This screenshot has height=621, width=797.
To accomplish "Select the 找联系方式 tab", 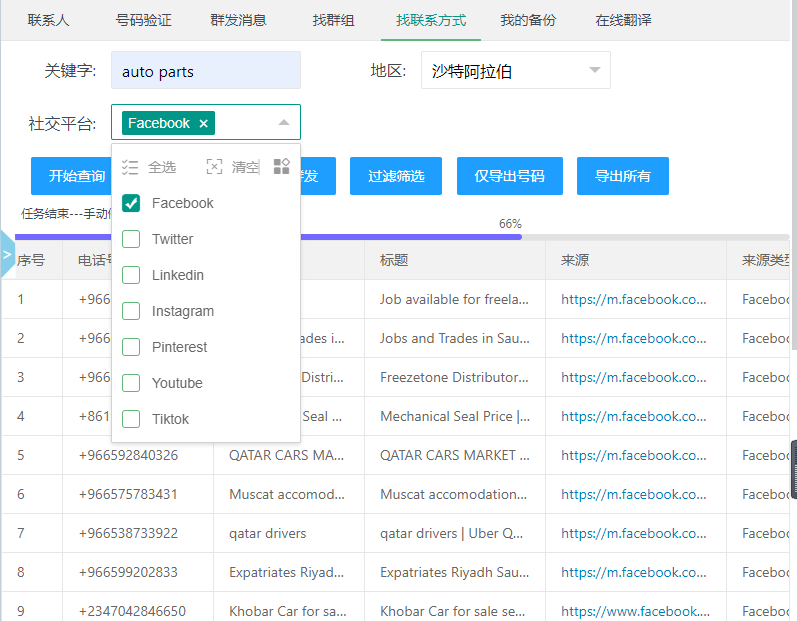I will 431,20.
